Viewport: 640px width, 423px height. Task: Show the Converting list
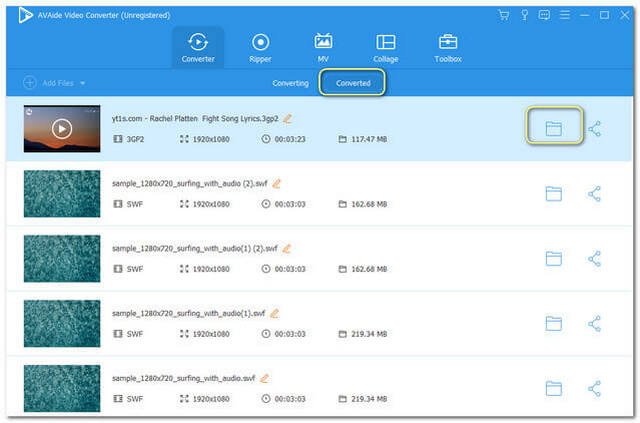(x=290, y=83)
